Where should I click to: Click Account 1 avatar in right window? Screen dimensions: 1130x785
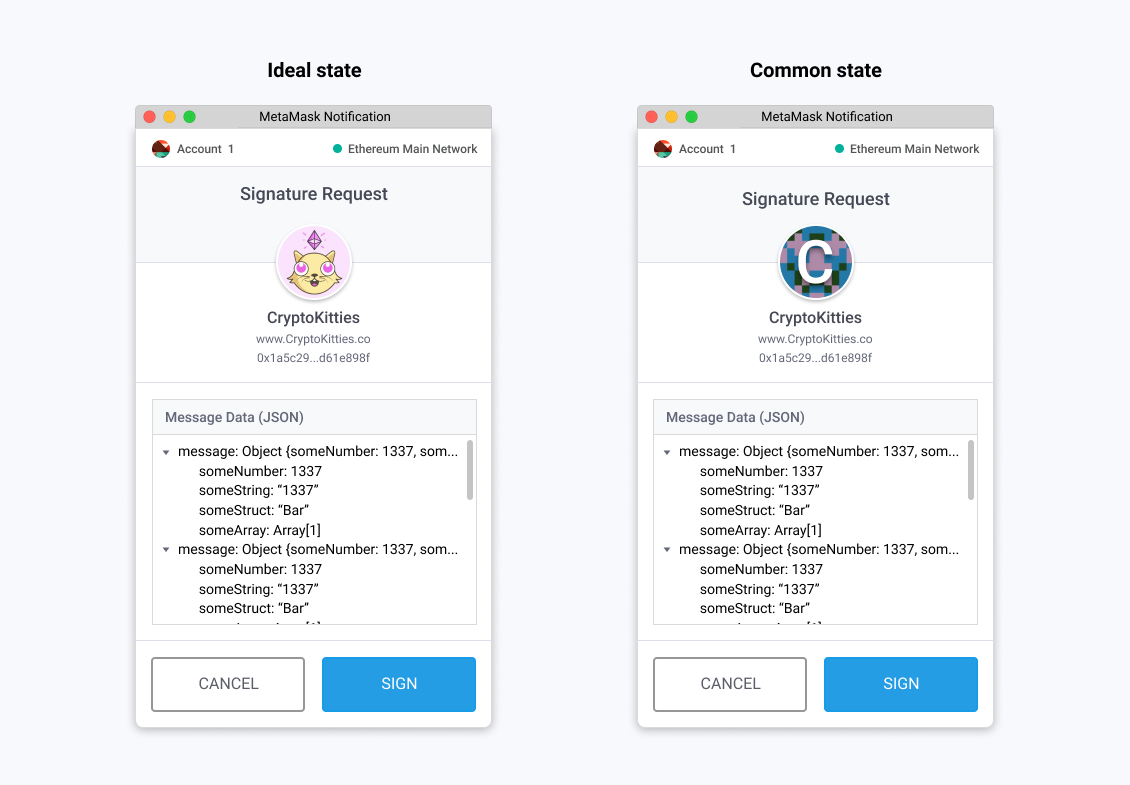(663, 149)
